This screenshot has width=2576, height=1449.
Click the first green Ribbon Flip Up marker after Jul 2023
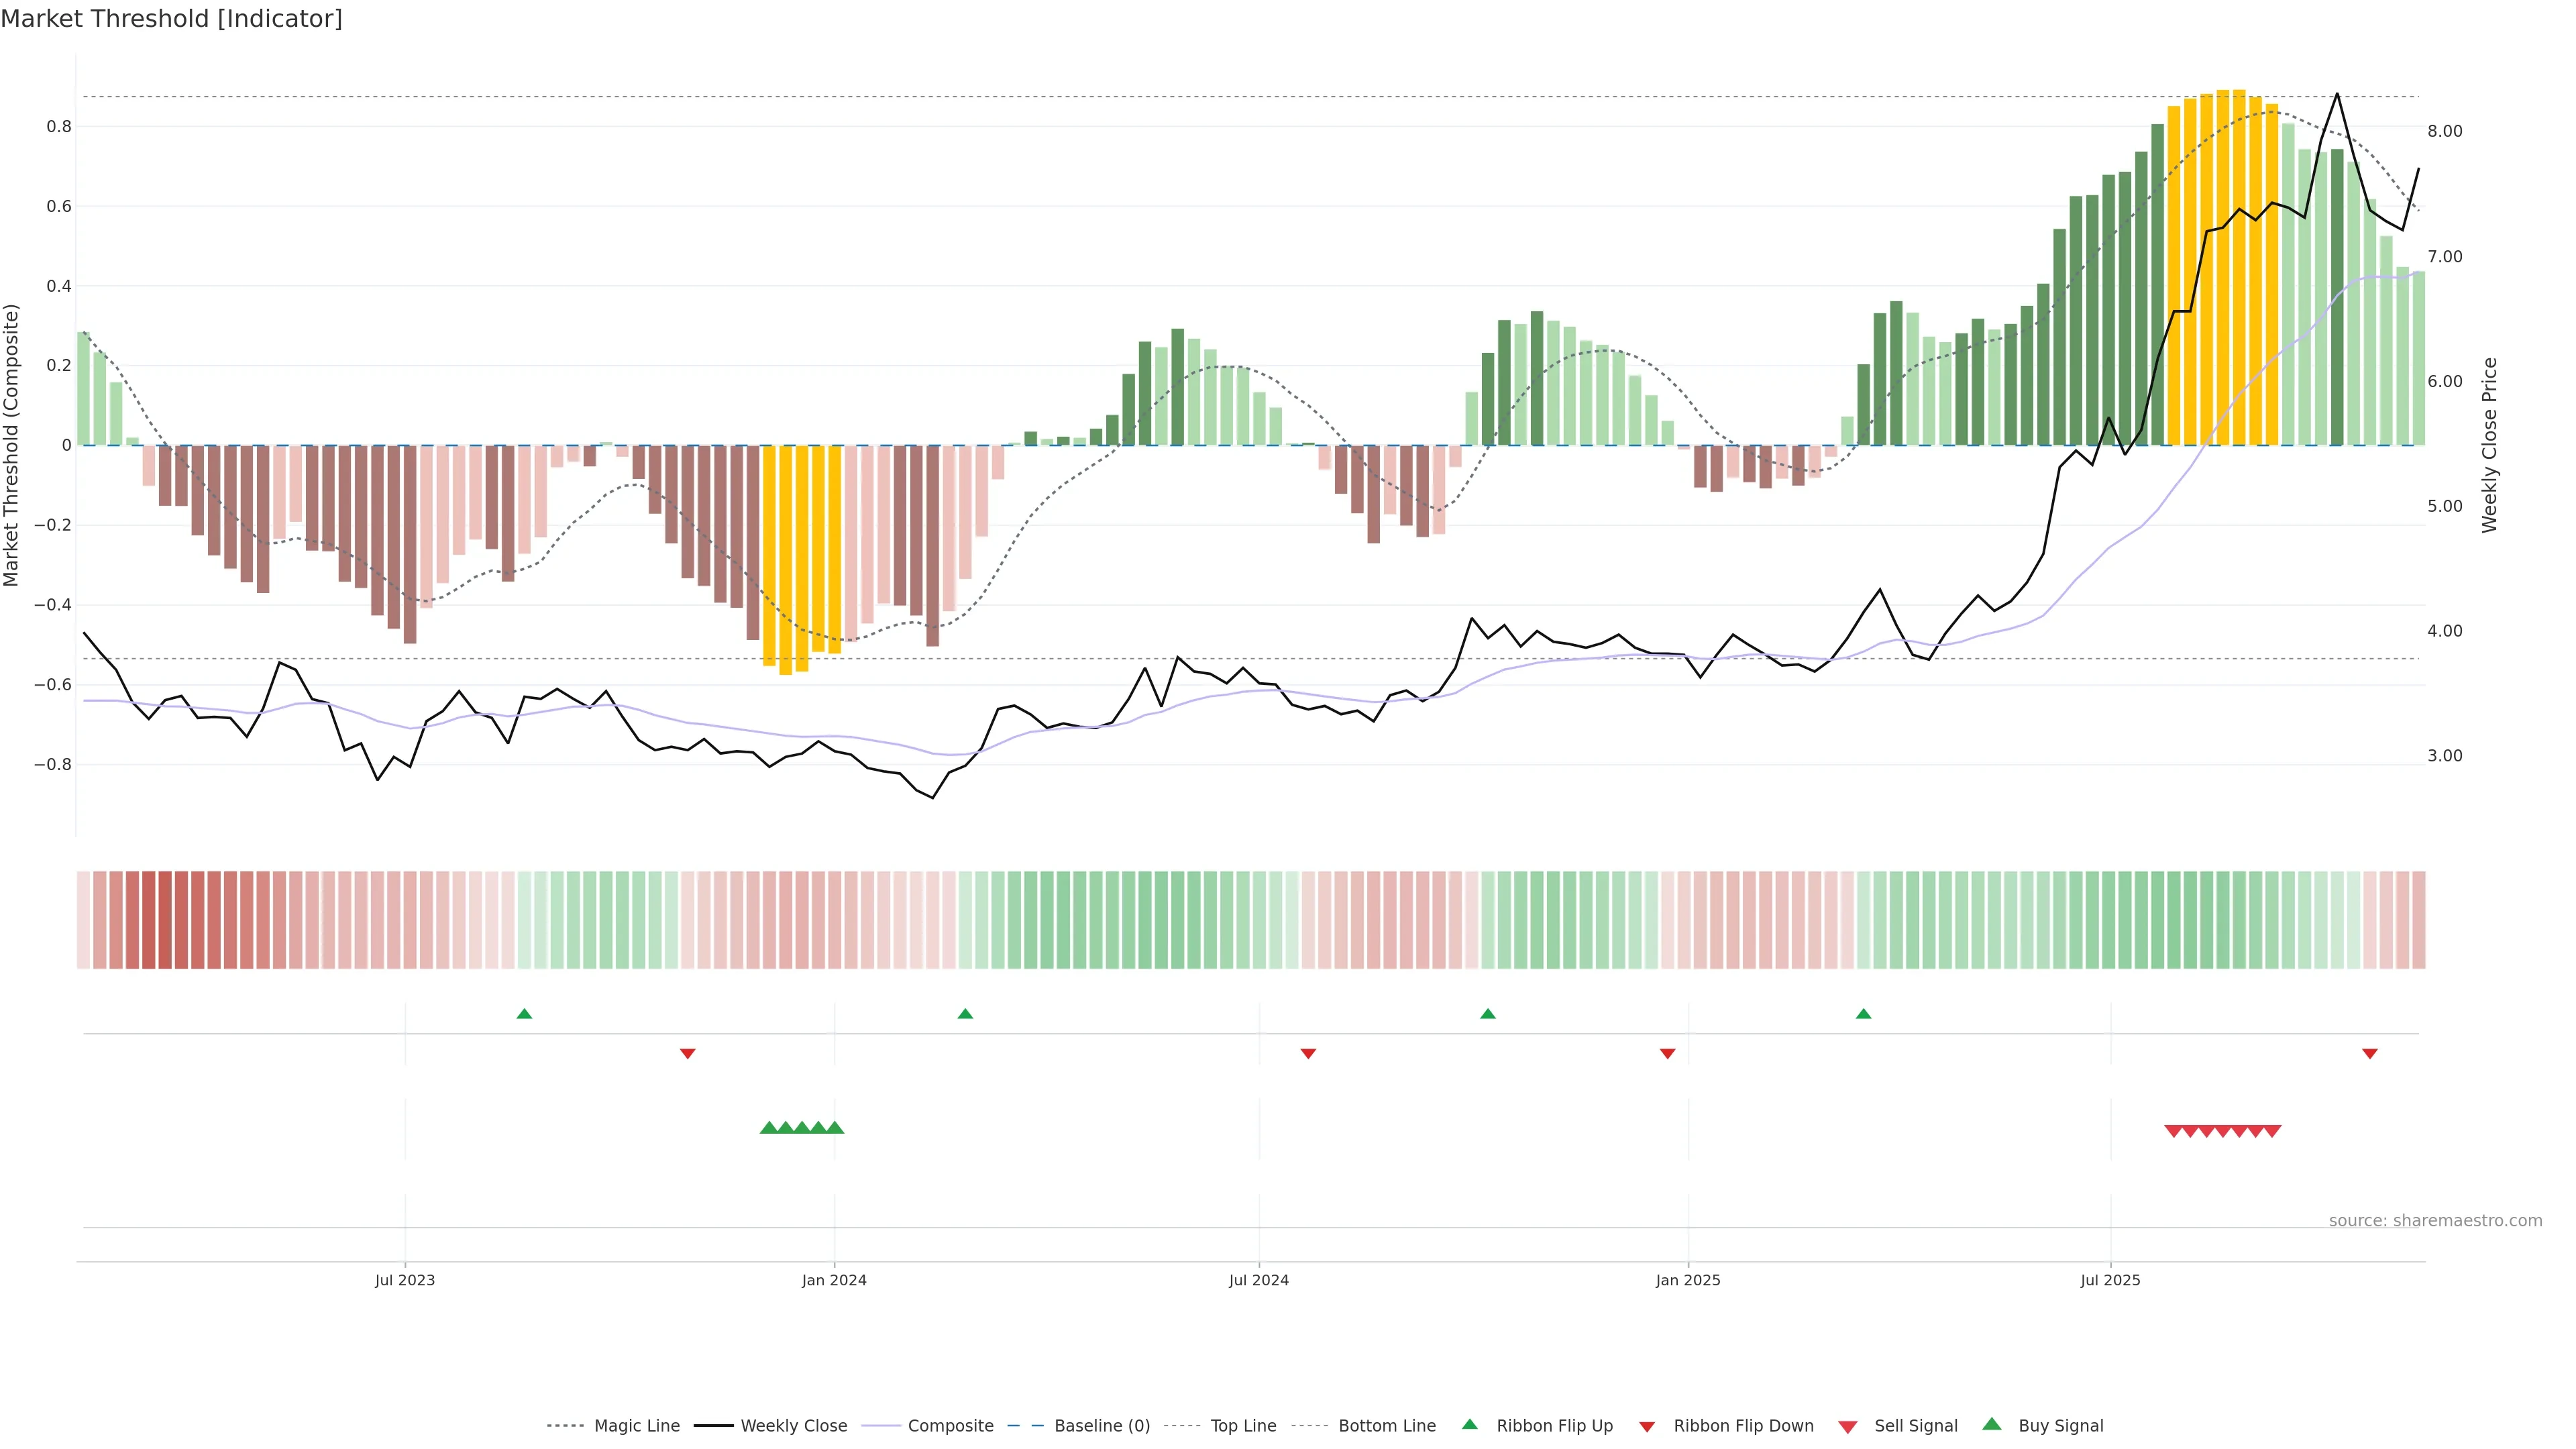point(524,1014)
